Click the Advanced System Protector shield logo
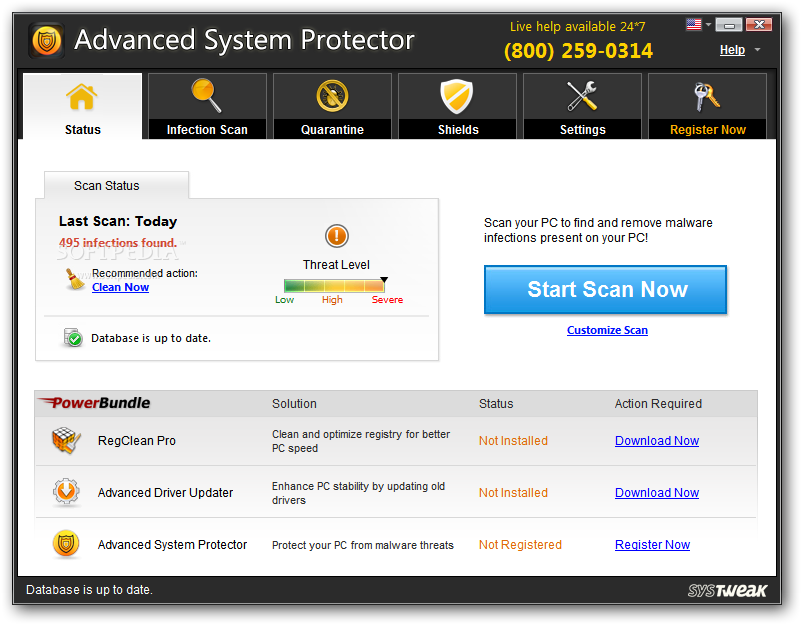 click(47, 40)
